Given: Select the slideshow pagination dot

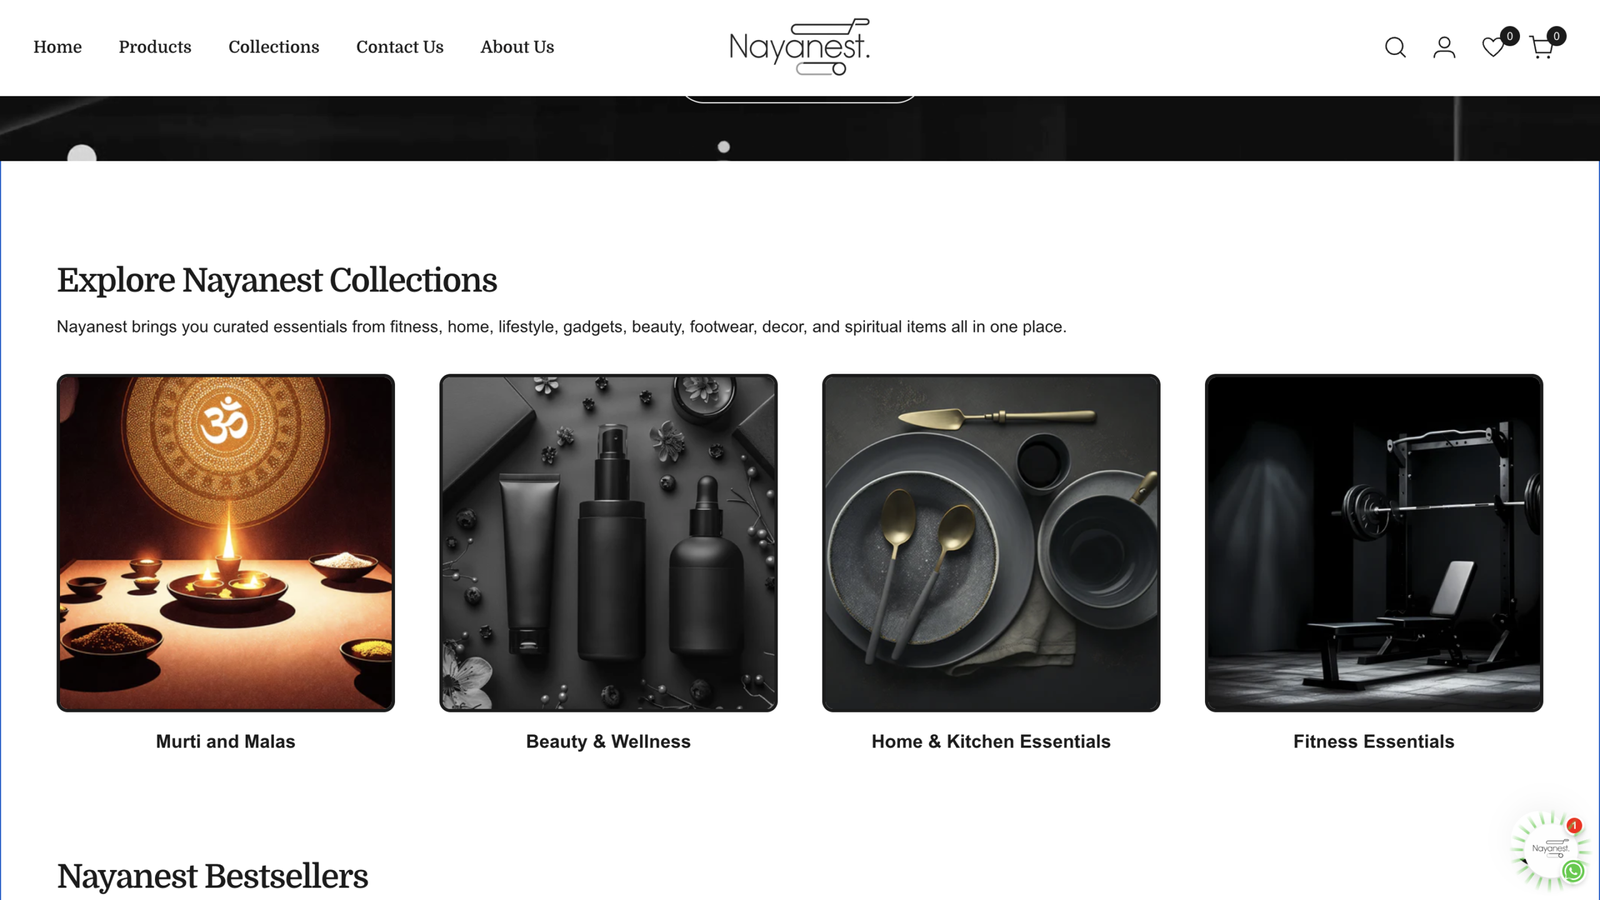Looking at the screenshot, I should coord(724,147).
